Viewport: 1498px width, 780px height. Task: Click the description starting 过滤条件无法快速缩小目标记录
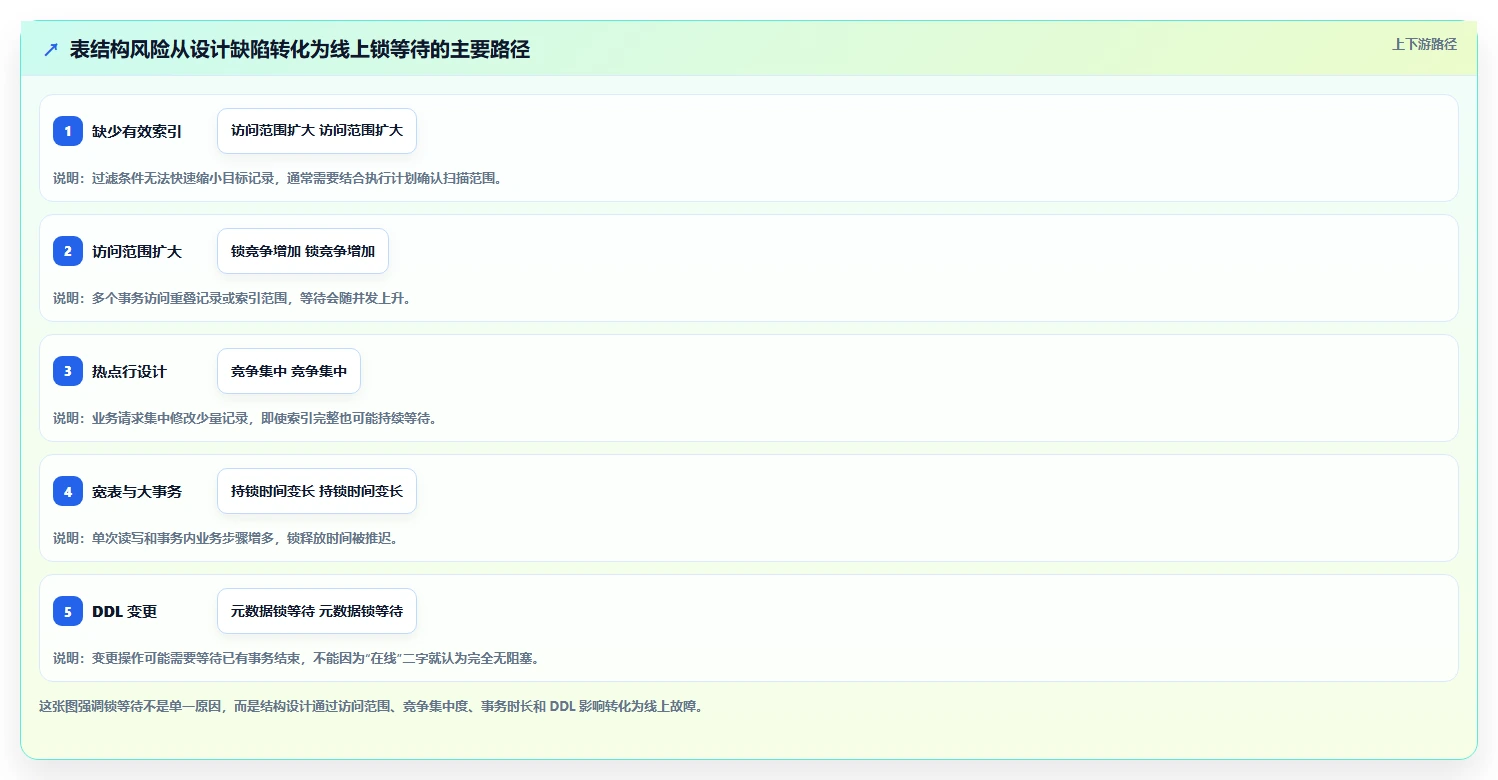pos(277,178)
